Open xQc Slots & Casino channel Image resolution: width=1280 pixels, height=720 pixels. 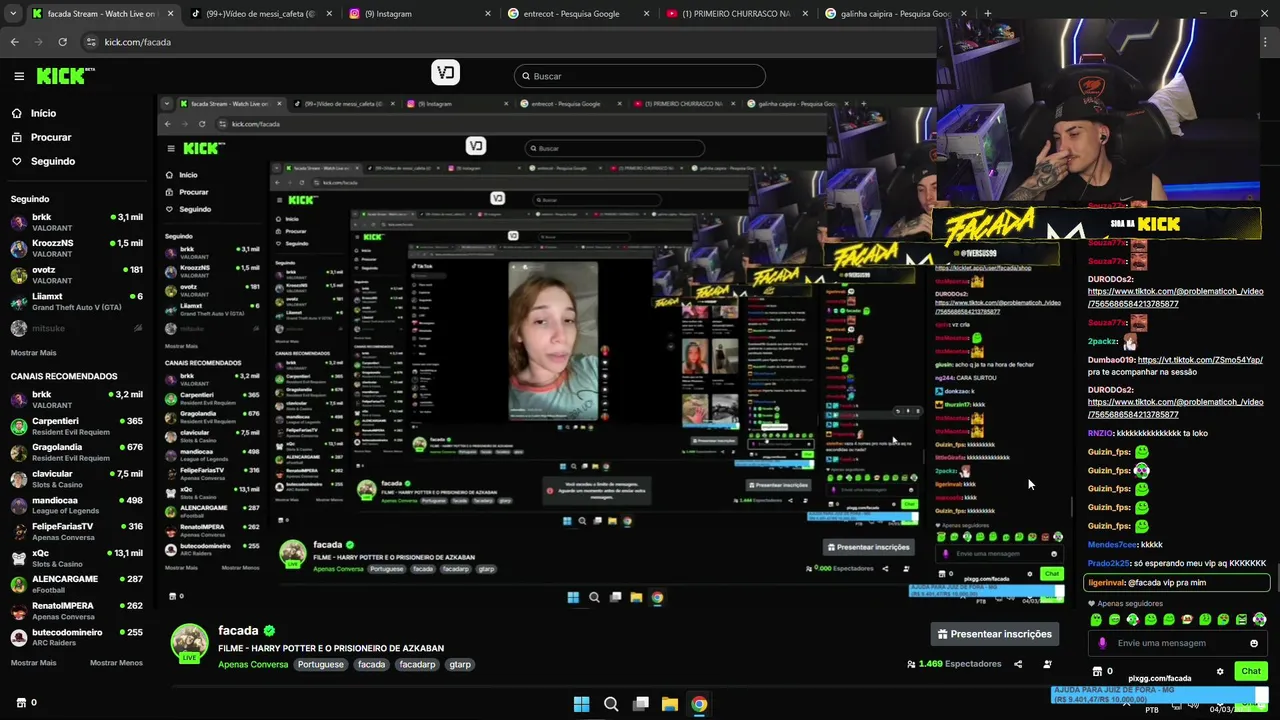point(77,558)
